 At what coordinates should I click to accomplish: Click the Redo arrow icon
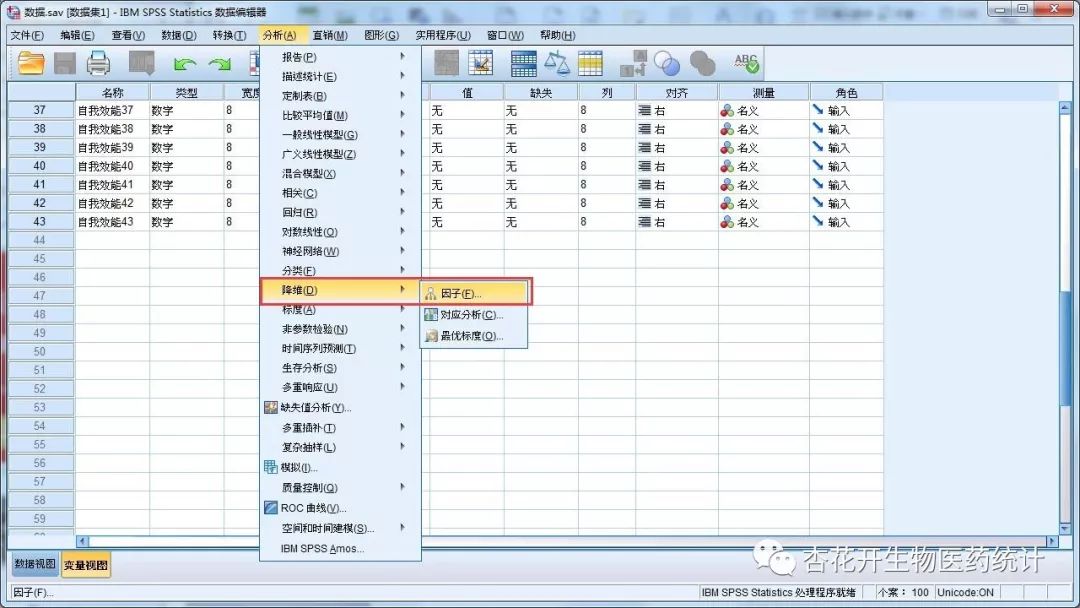[219, 62]
